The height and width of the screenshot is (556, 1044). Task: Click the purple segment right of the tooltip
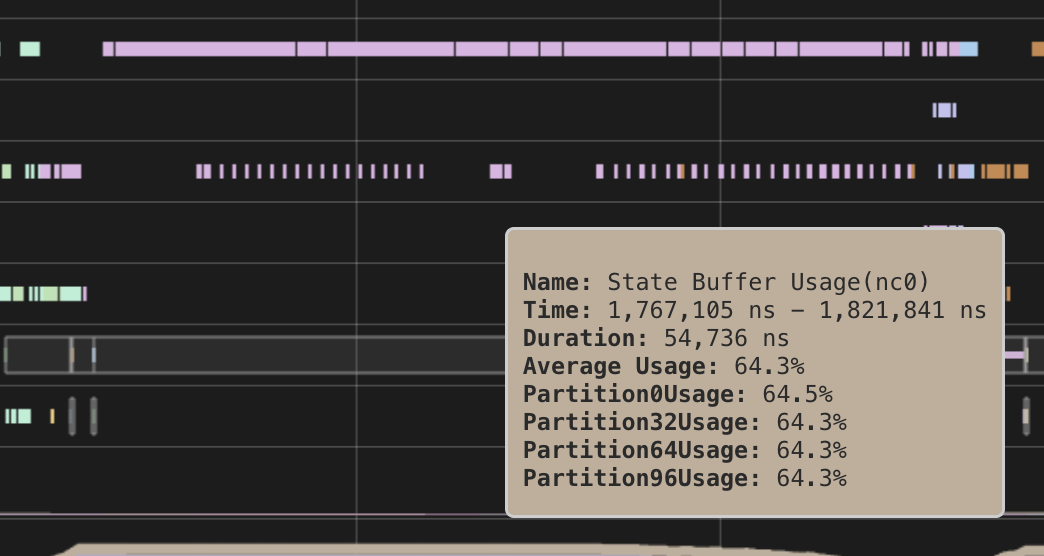(1014, 355)
